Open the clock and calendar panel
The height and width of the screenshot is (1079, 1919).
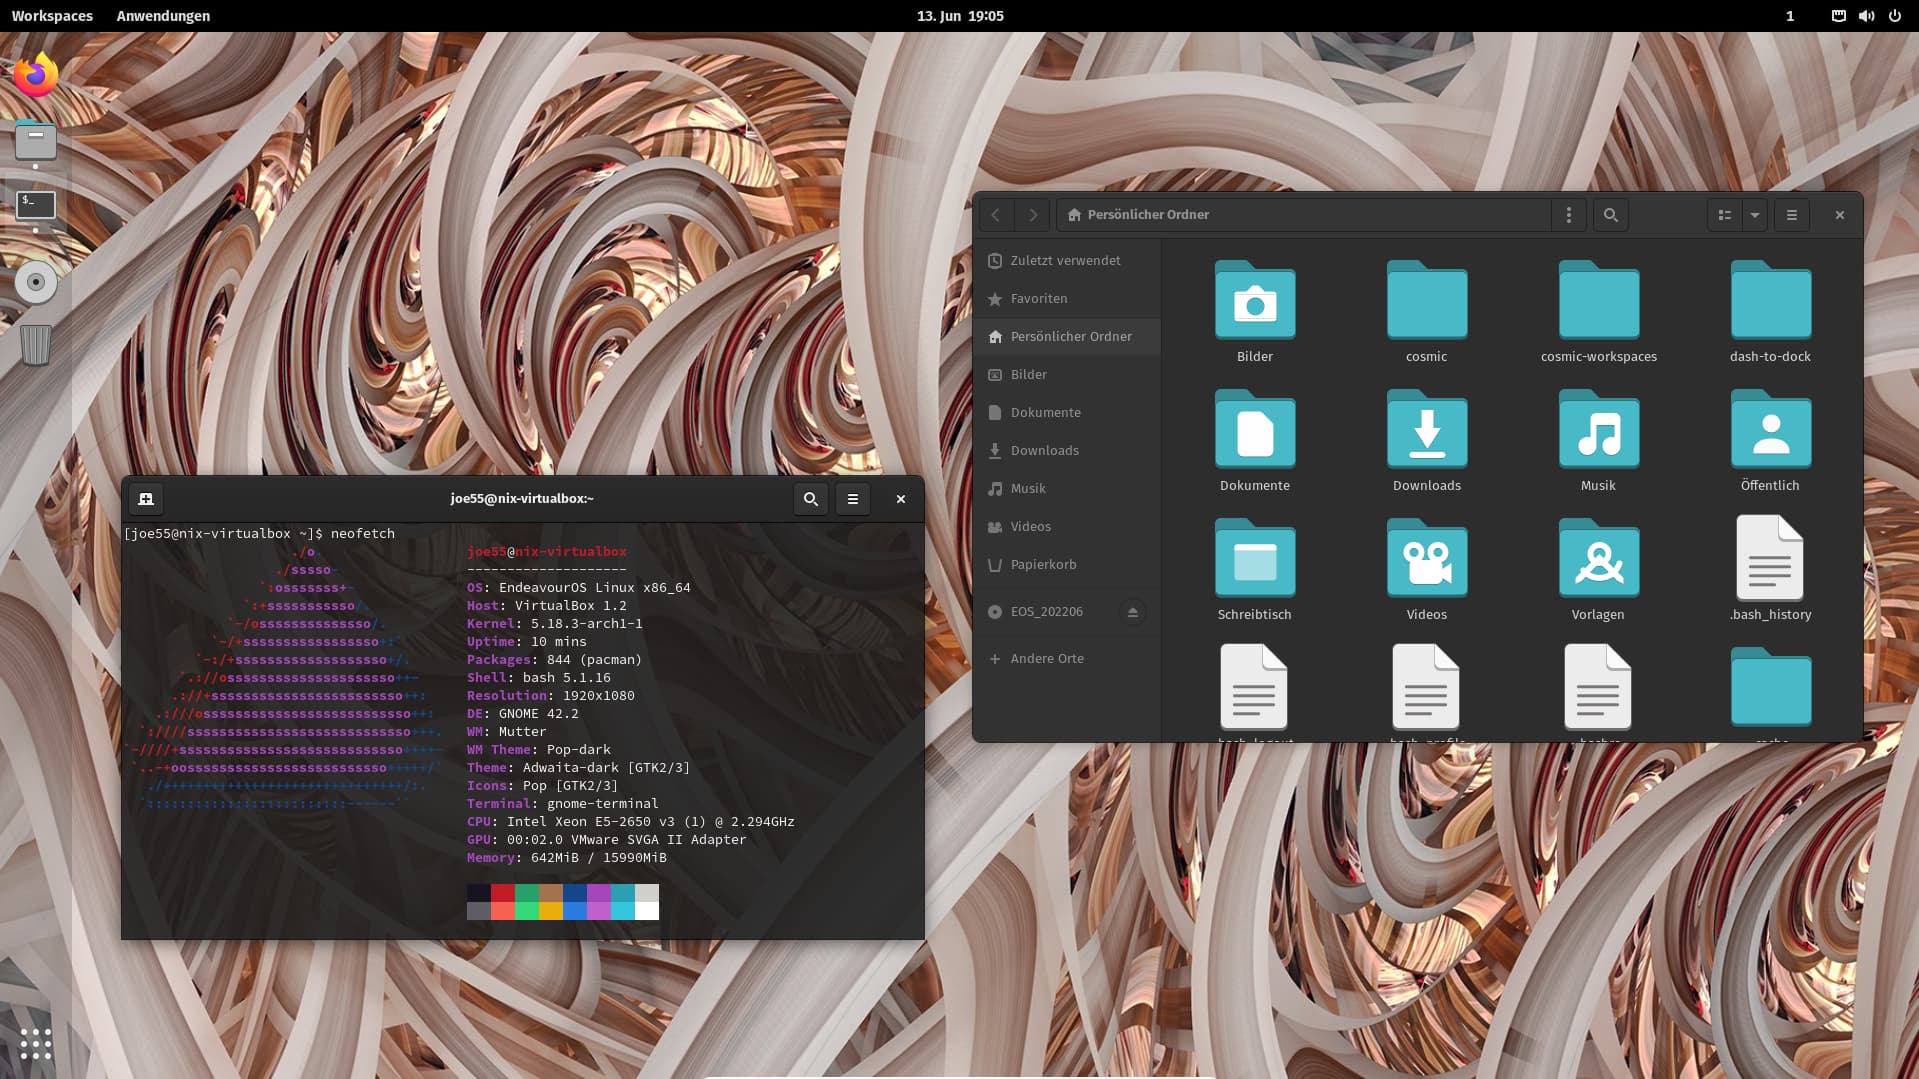tap(960, 16)
